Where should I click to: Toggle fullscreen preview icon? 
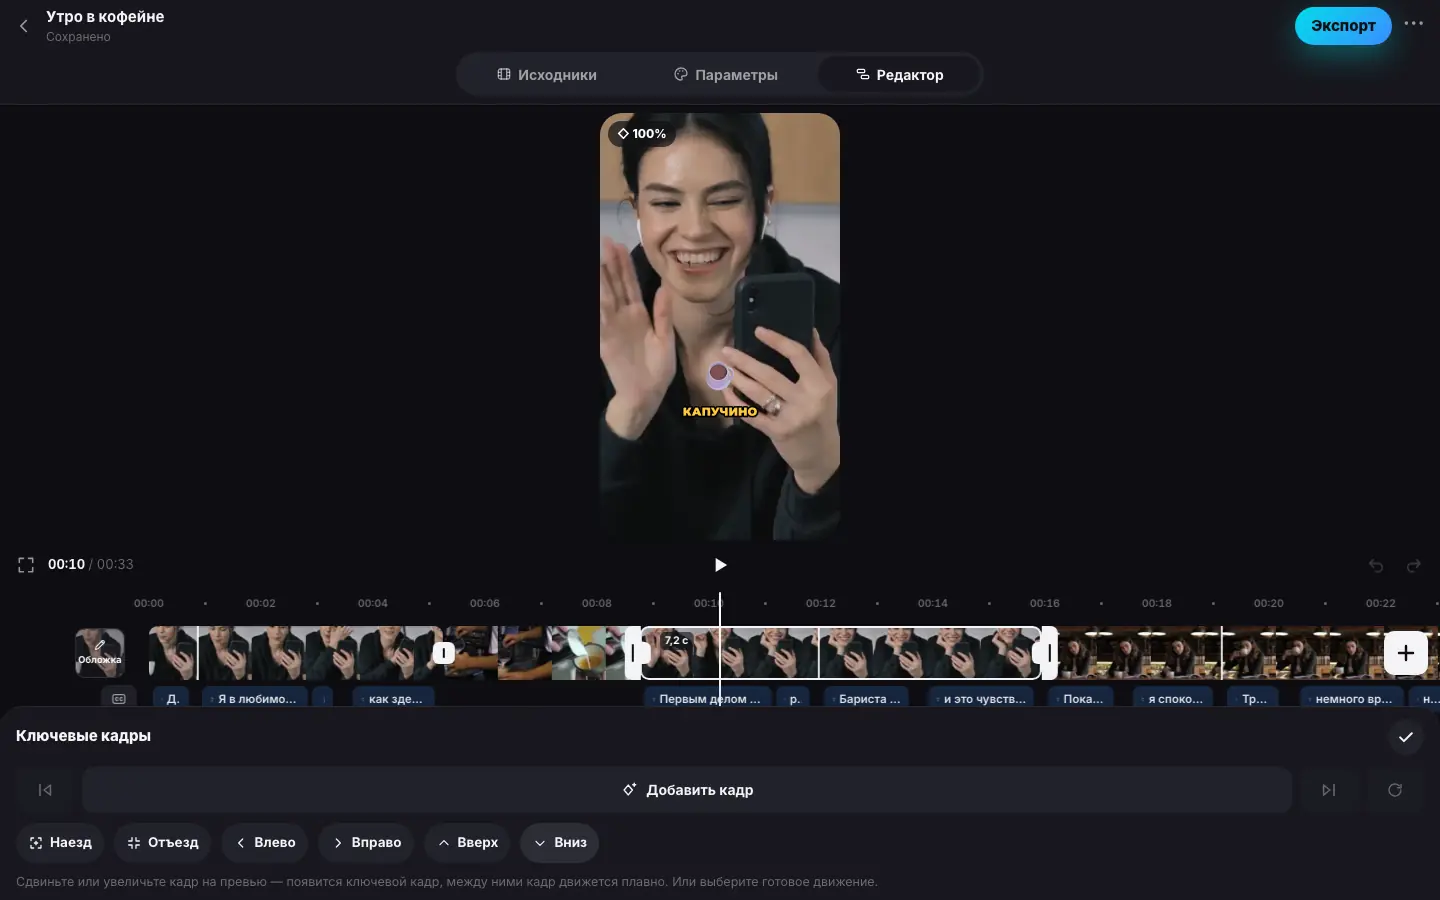26,565
